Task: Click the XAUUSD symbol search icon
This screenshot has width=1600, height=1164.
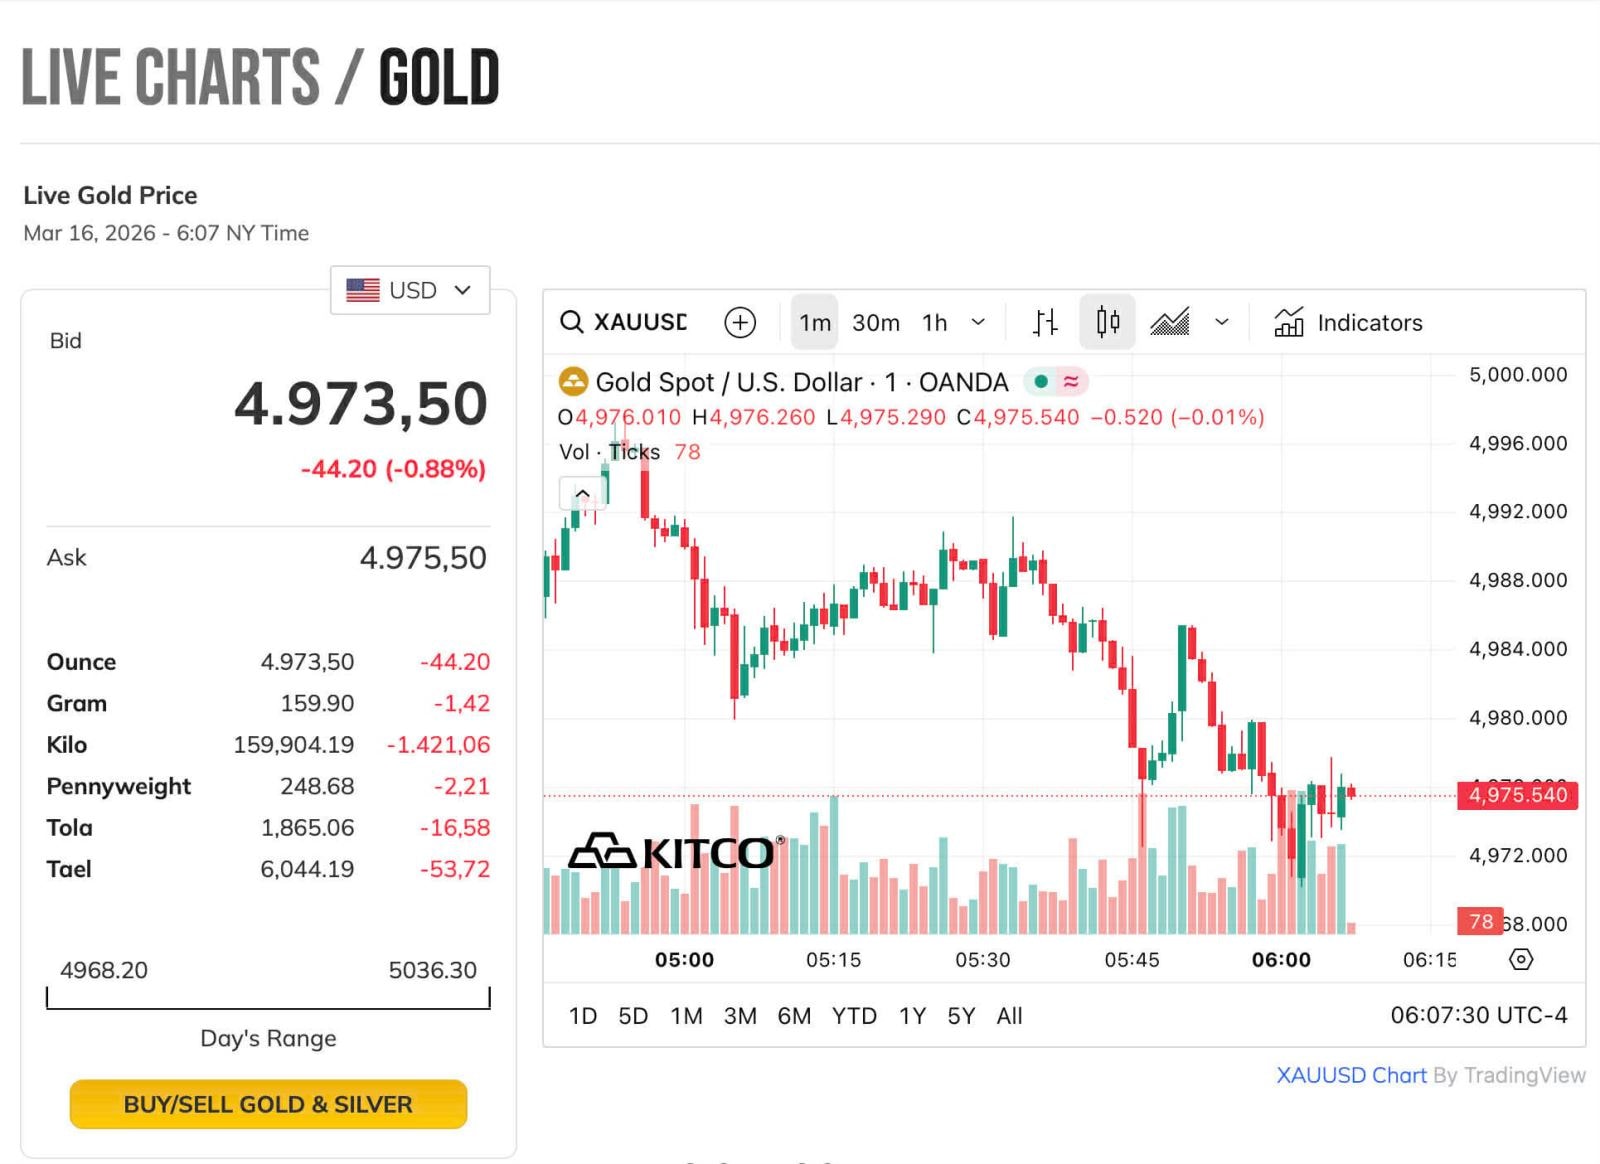Action: pyautogui.click(x=572, y=322)
